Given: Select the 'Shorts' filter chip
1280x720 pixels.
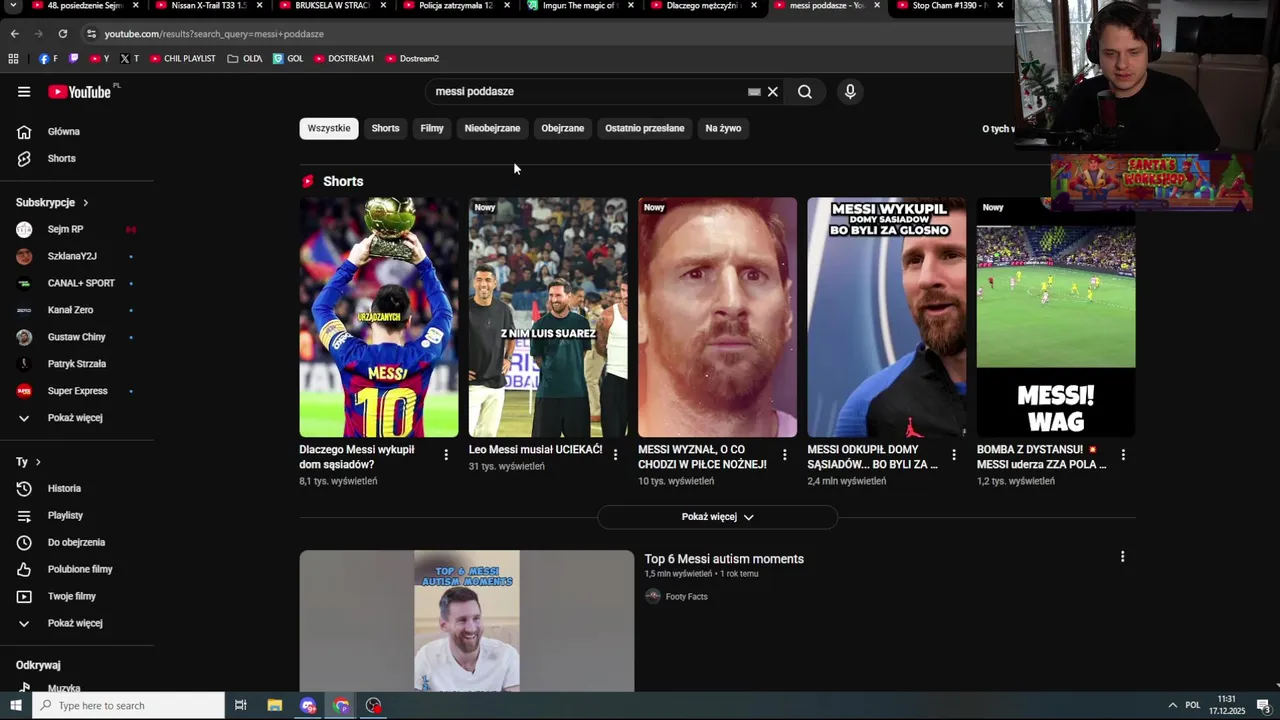Looking at the screenshot, I should point(385,128).
